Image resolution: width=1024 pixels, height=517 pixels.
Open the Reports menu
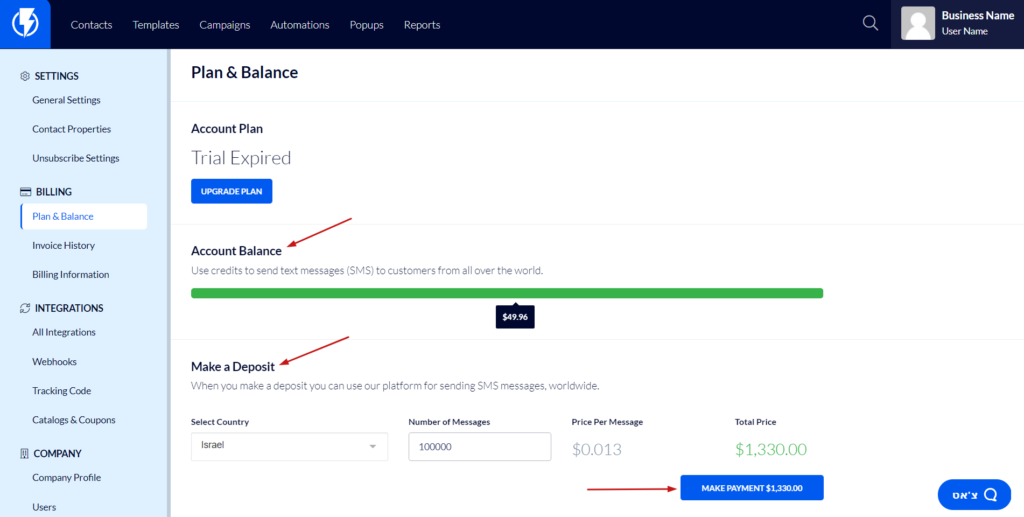(x=422, y=25)
